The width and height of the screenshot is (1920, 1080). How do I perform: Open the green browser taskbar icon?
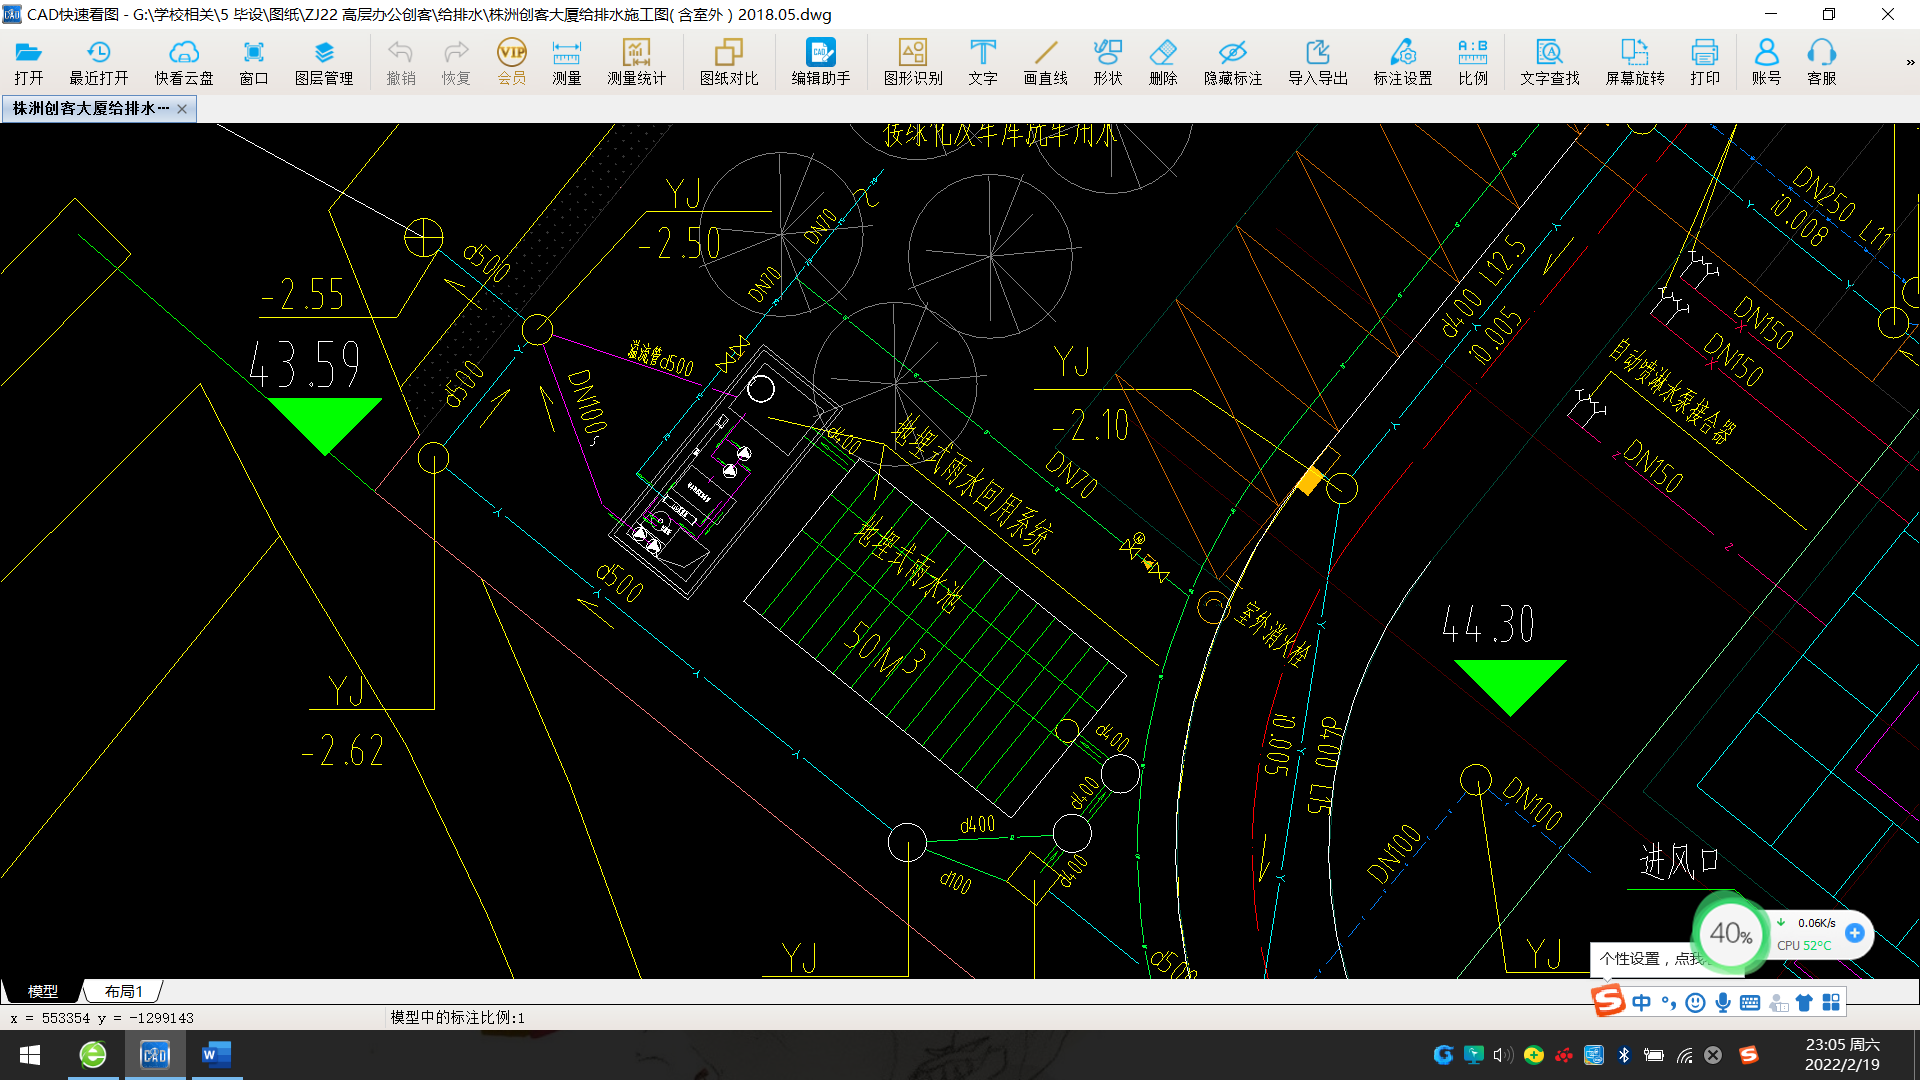coord(93,1055)
